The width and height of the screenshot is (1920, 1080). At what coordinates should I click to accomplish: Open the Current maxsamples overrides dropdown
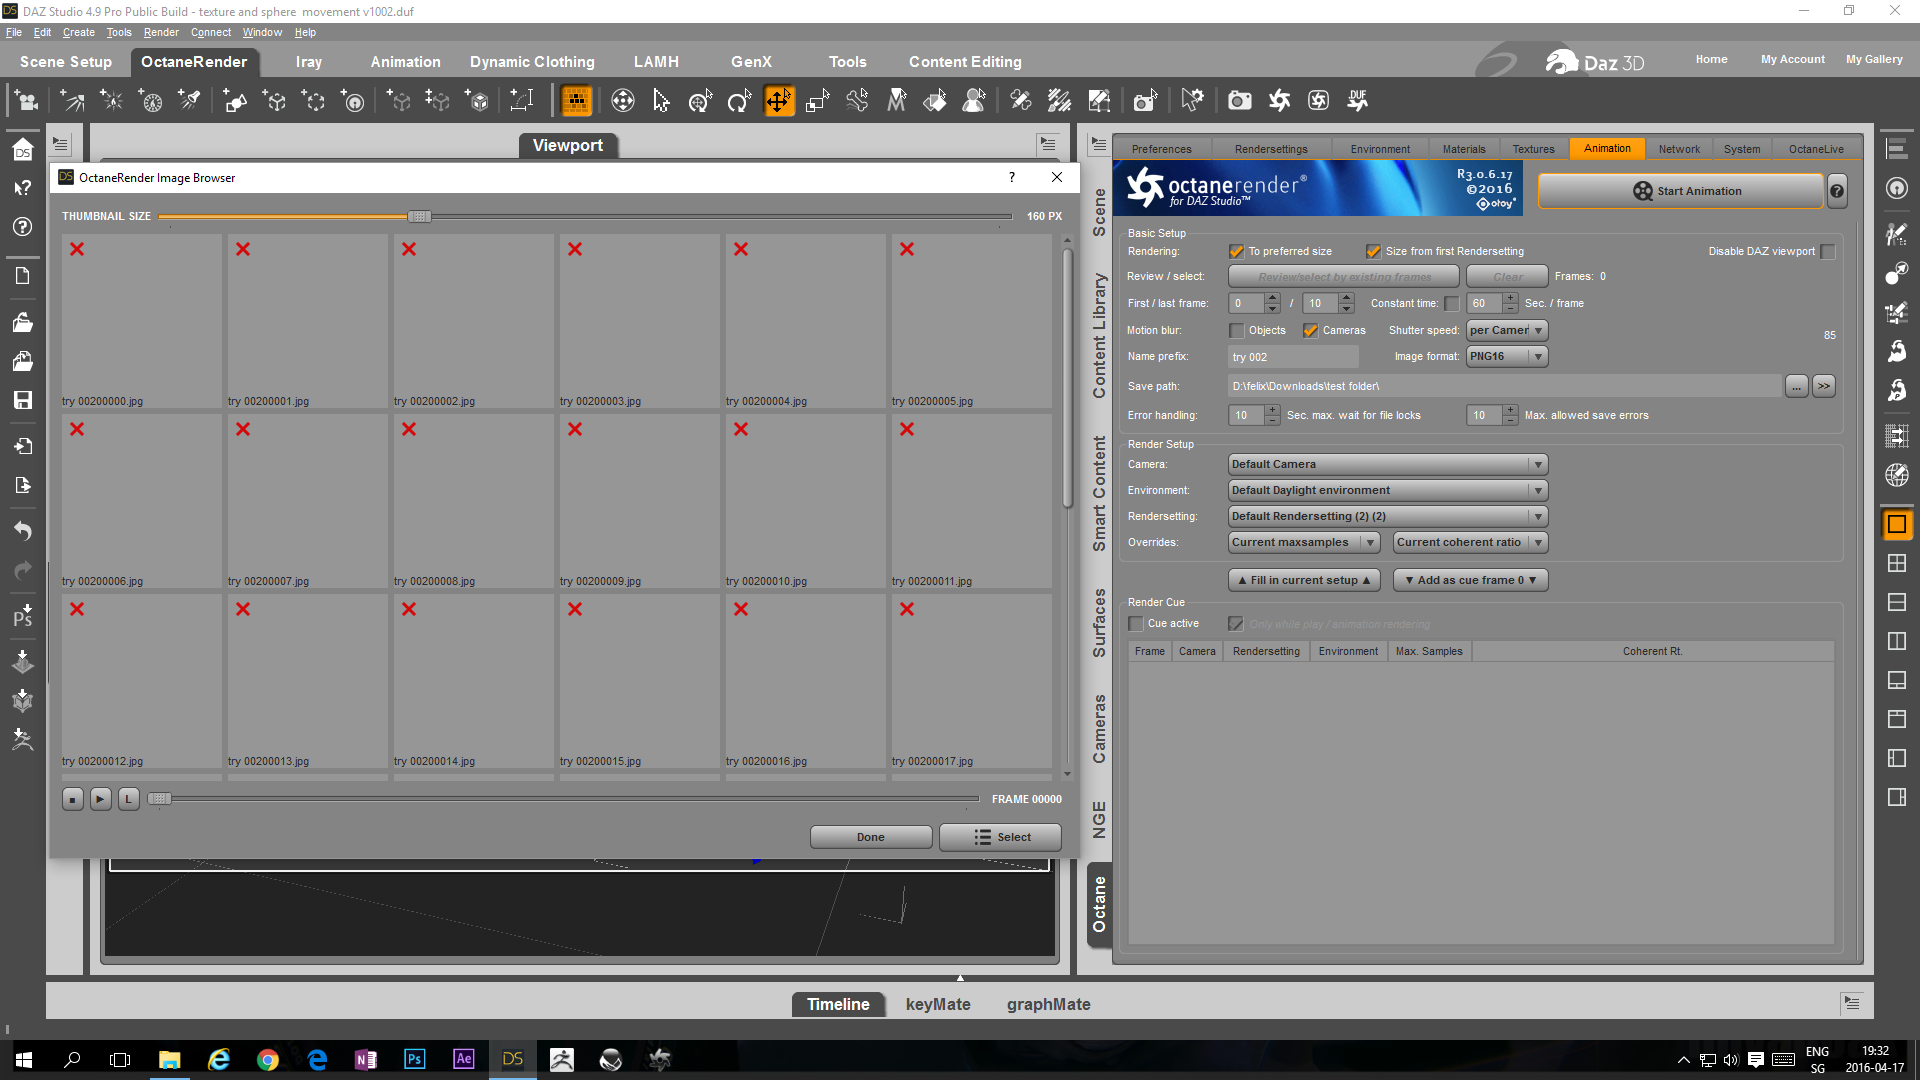pos(1304,543)
